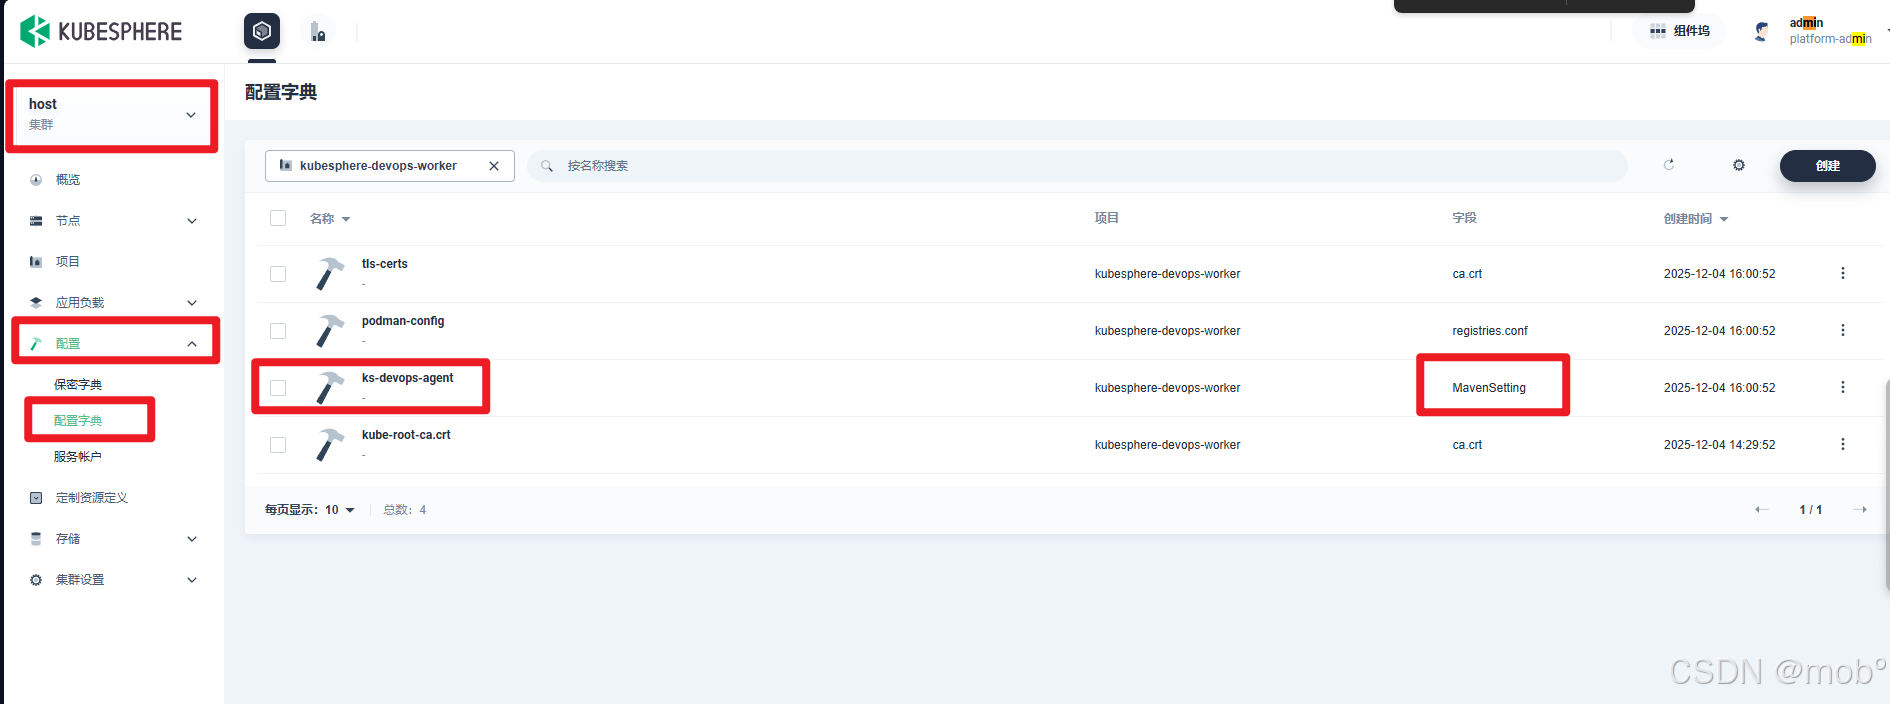Screen dimensions: 1890x704
Task: Open 服务帐户 service accounts page
Action: 78,457
